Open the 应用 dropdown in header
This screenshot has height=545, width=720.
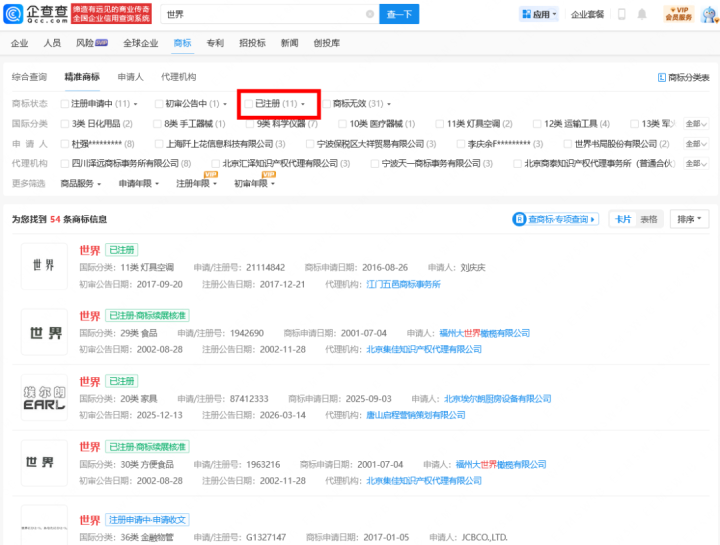540,14
